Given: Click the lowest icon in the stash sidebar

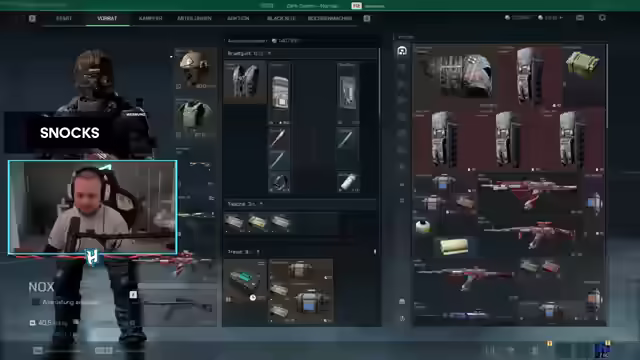Looking at the screenshot, I should click(x=402, y=318).
